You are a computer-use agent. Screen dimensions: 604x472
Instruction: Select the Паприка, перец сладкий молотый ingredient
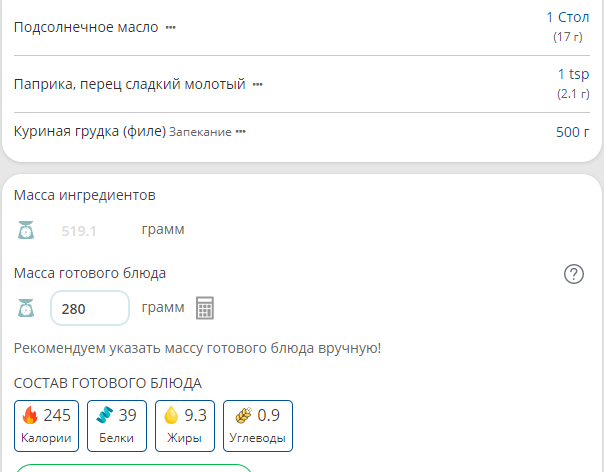129,84
